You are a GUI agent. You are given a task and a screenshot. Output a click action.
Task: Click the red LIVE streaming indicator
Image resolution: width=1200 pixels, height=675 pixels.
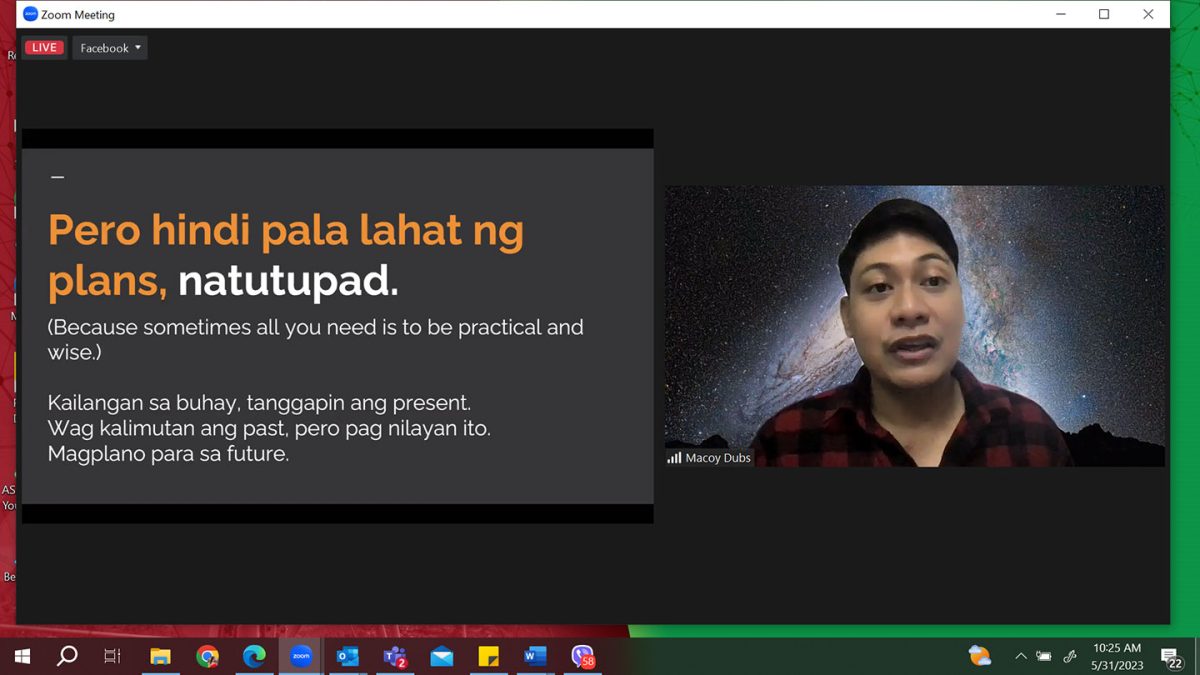pos(45,48)
